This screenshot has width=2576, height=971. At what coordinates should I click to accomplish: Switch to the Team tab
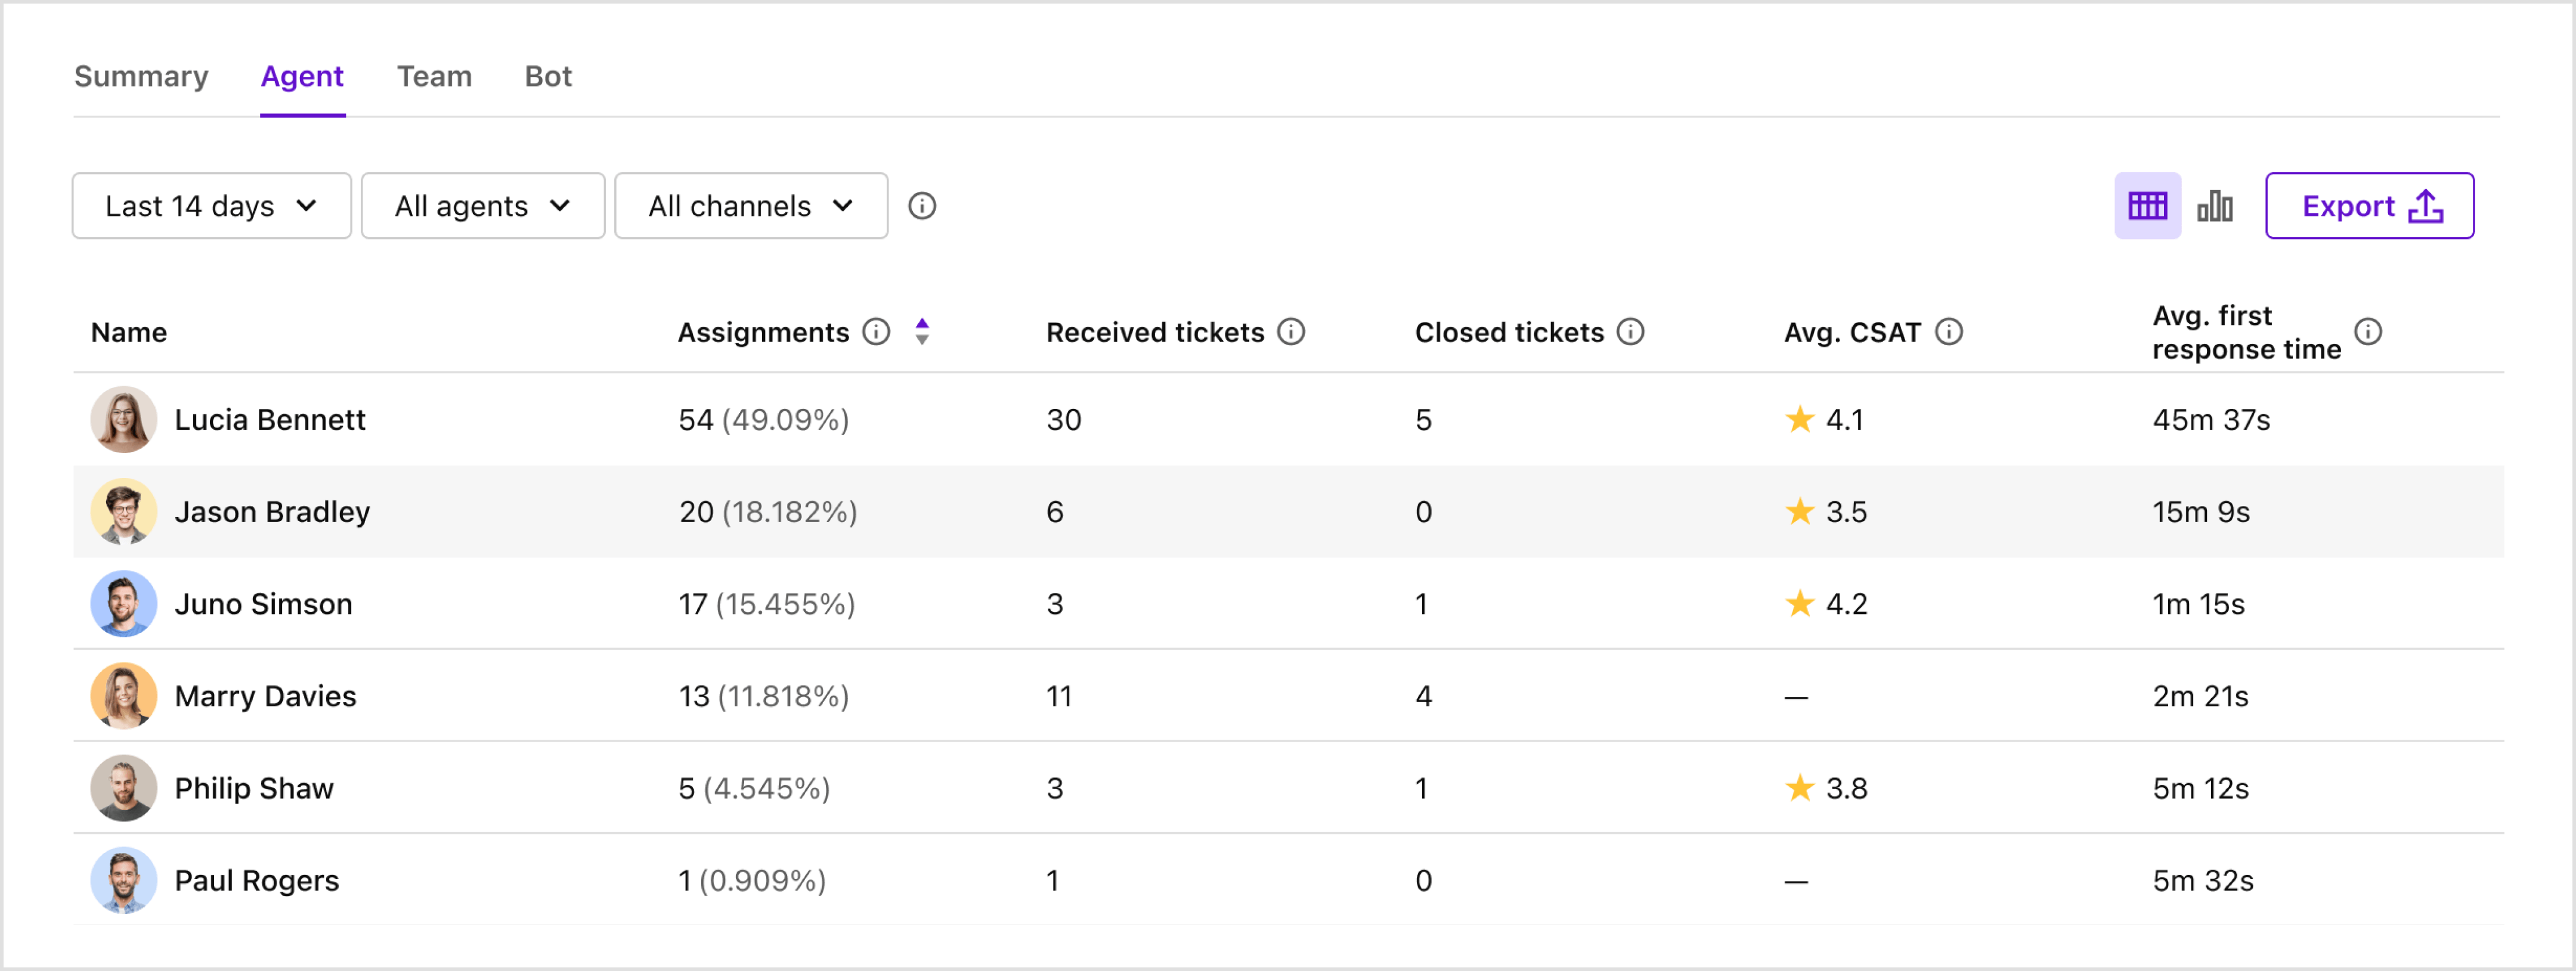[x=434, y=76]
